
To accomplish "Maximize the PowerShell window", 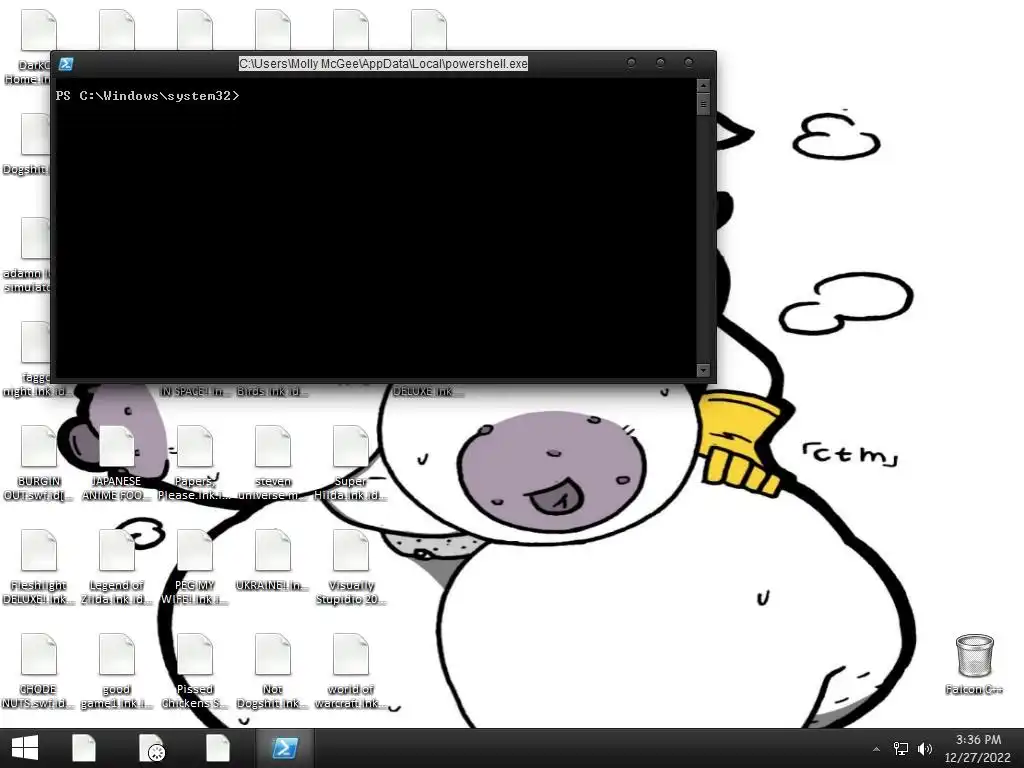I will pos(660,63).
